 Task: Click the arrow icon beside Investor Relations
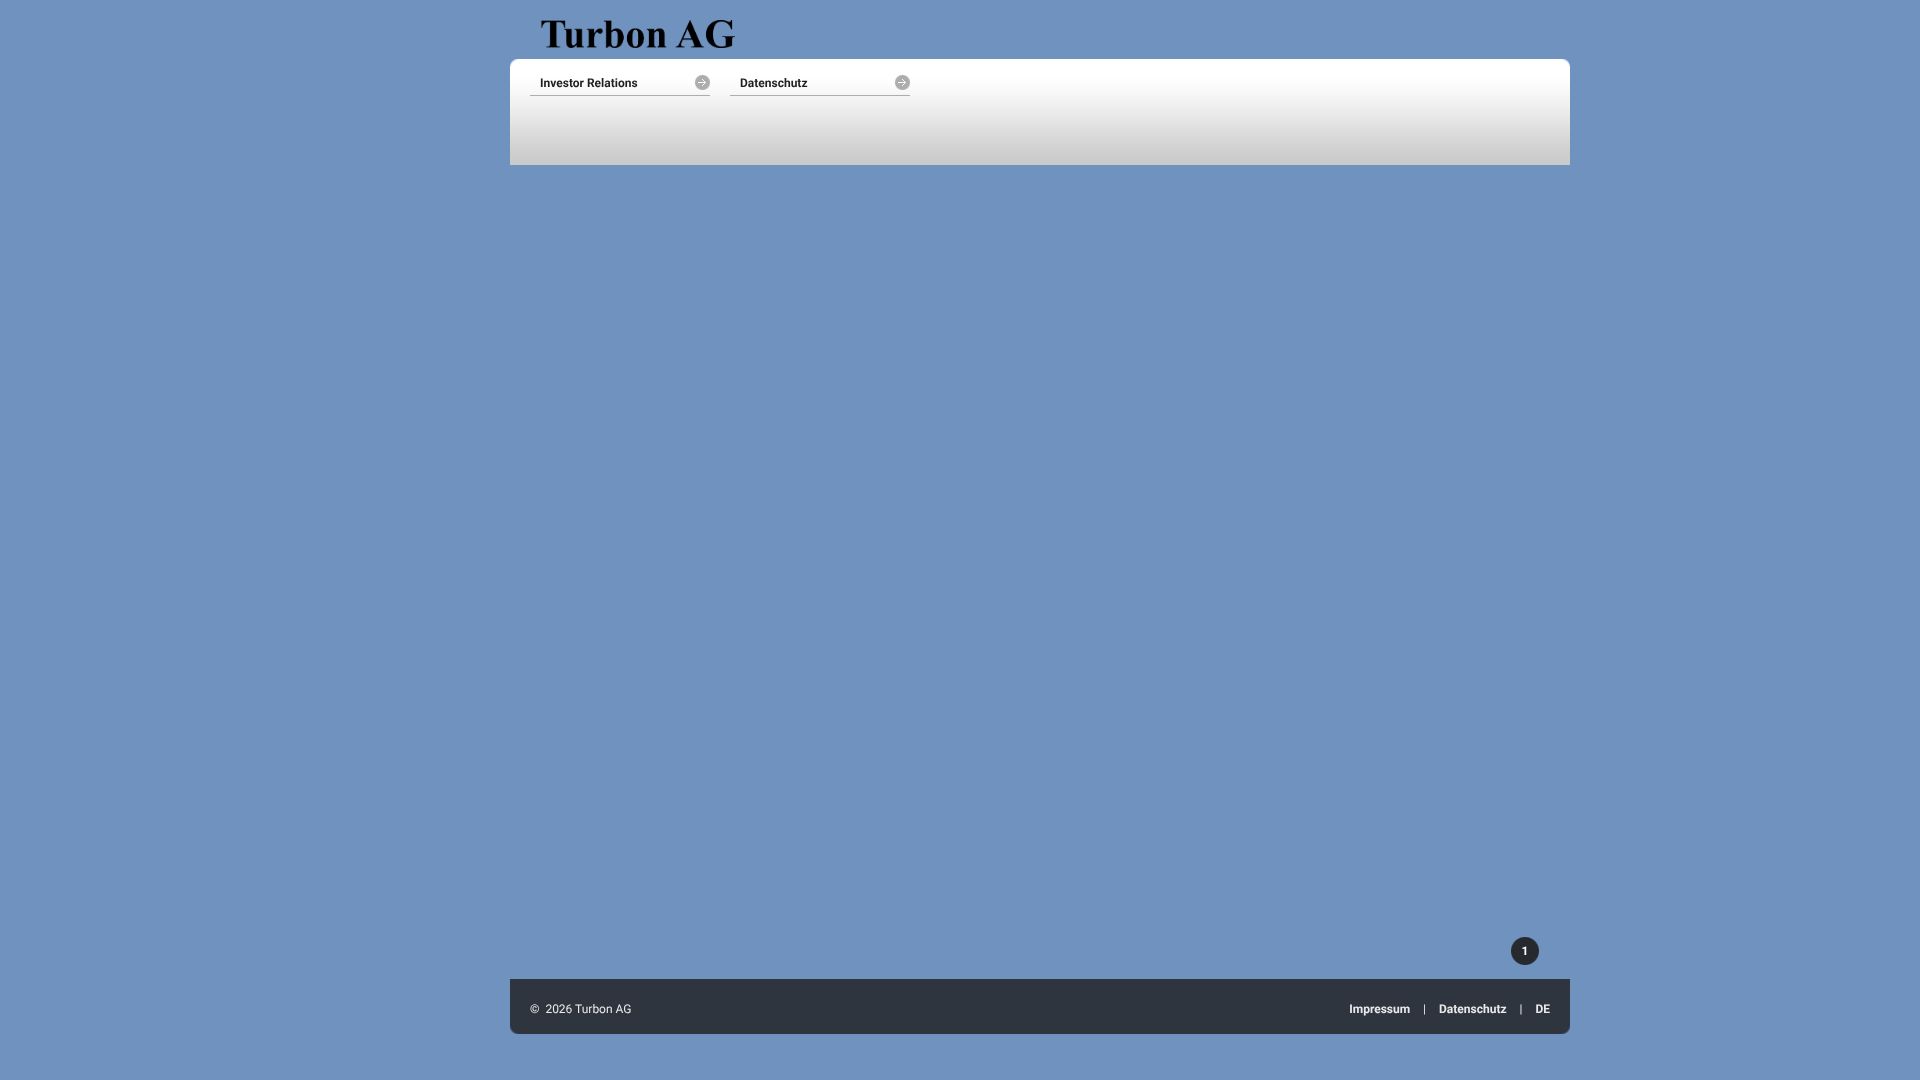[x=702, y=83]
